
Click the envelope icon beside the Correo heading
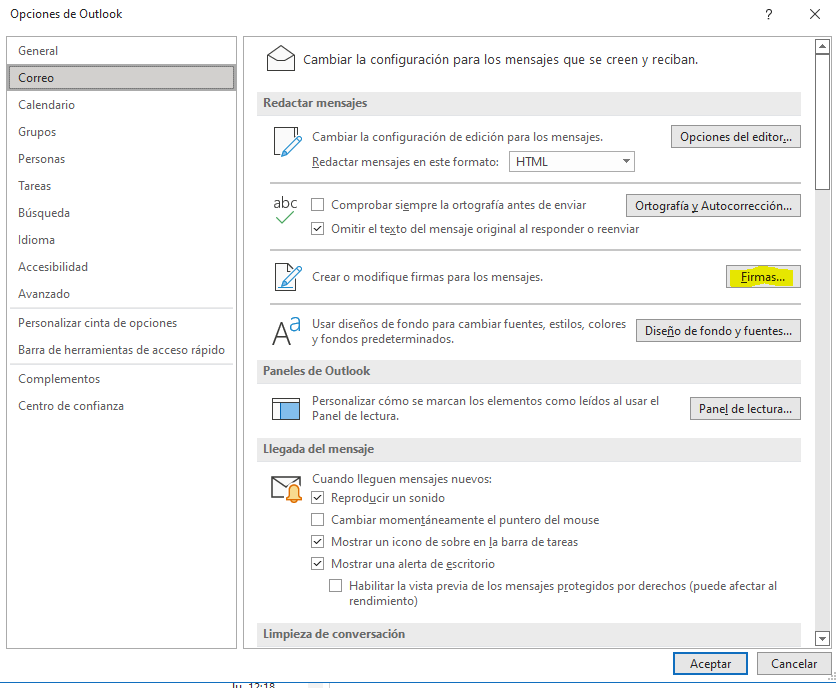280,59
